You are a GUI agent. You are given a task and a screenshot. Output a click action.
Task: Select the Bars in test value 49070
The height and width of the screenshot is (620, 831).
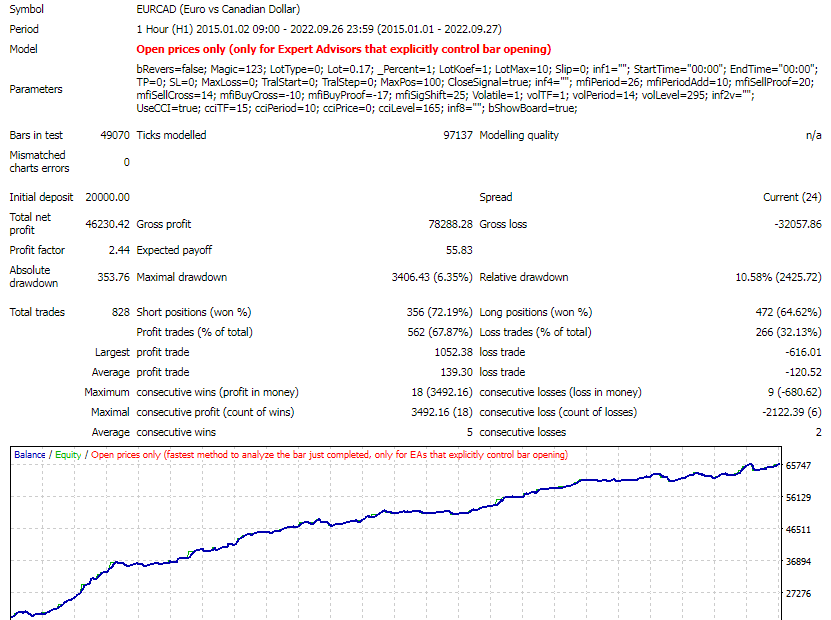pyautogui.click(x=114, y=135)
